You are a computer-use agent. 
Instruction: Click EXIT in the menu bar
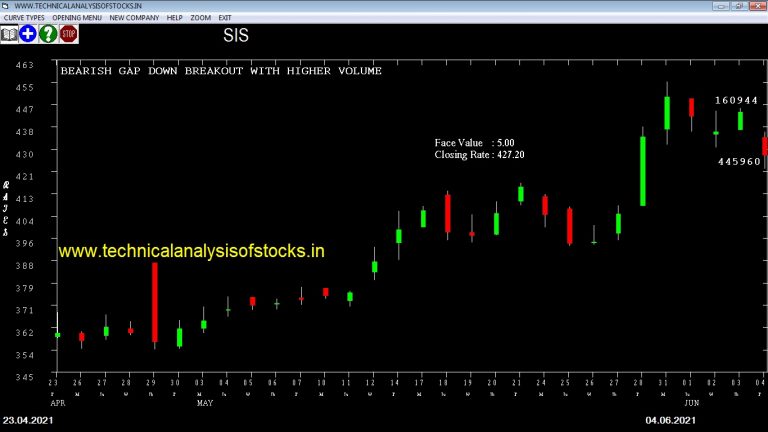225,18
